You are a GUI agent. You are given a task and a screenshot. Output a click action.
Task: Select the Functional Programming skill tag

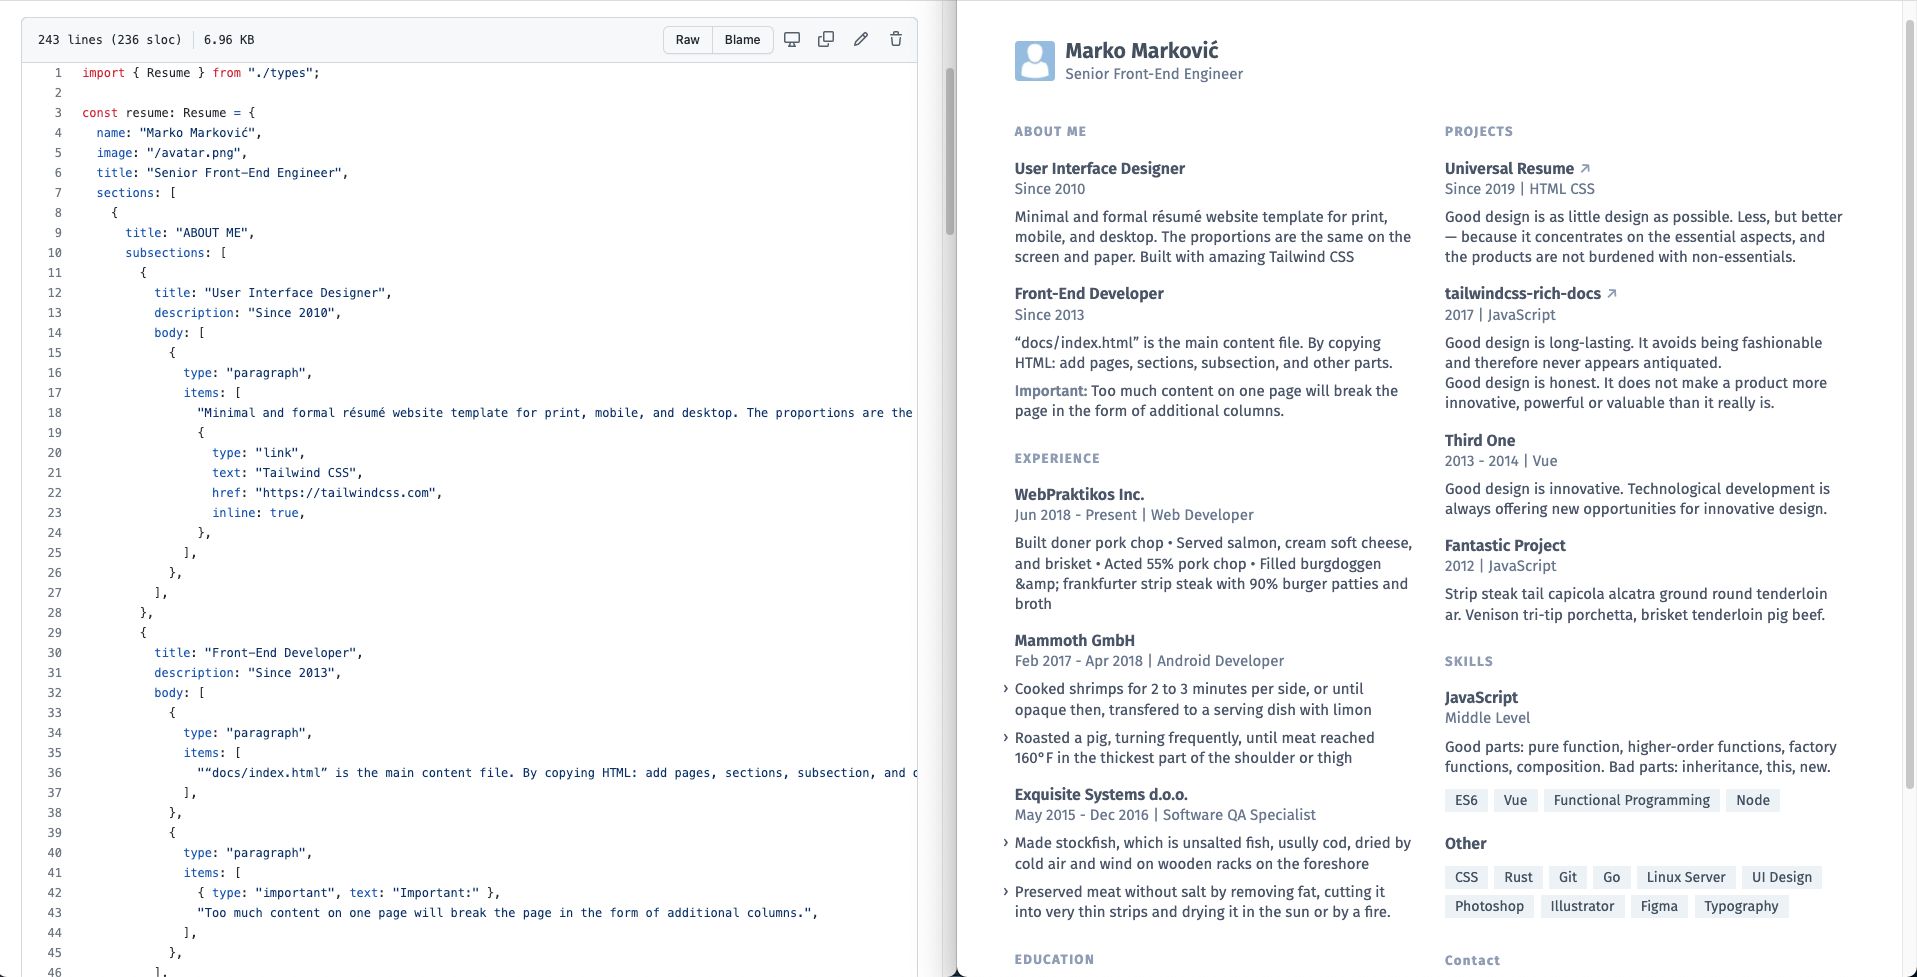1630,800
